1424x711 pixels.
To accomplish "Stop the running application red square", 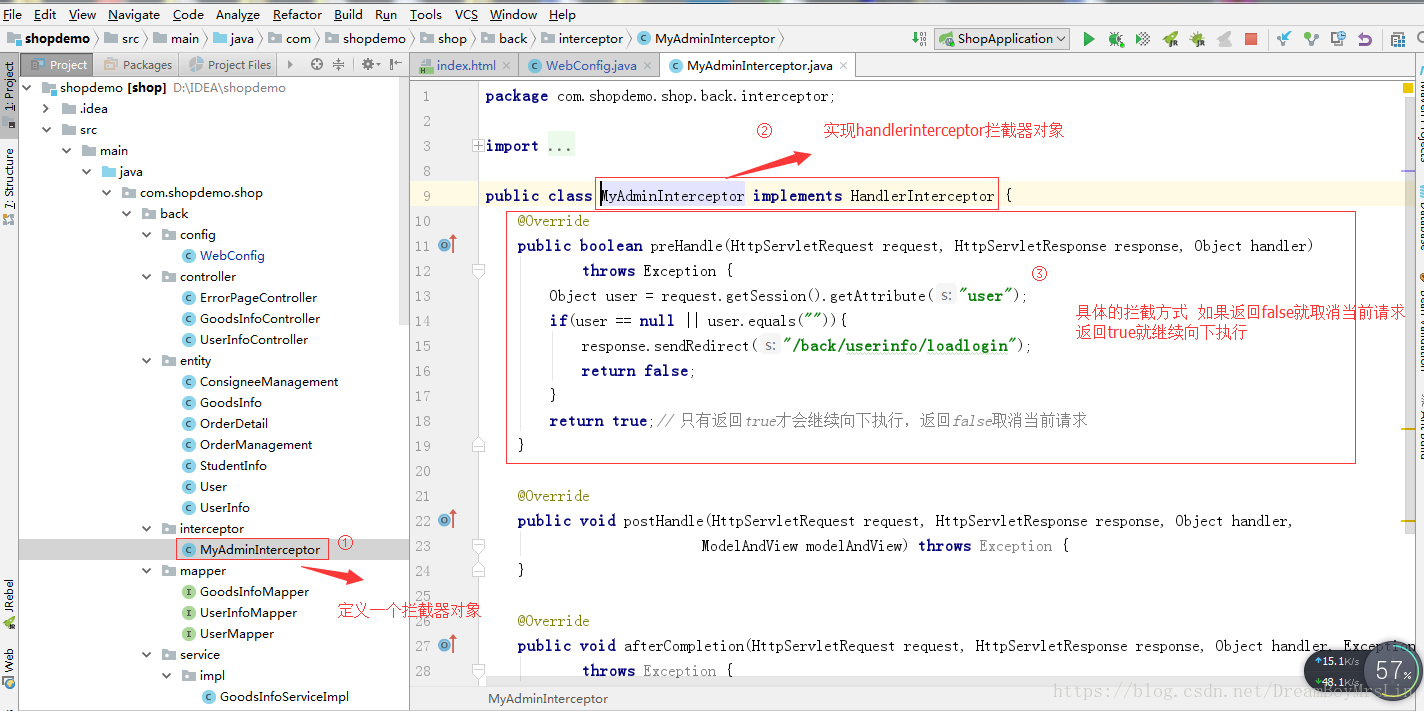I will [1251, 39].
